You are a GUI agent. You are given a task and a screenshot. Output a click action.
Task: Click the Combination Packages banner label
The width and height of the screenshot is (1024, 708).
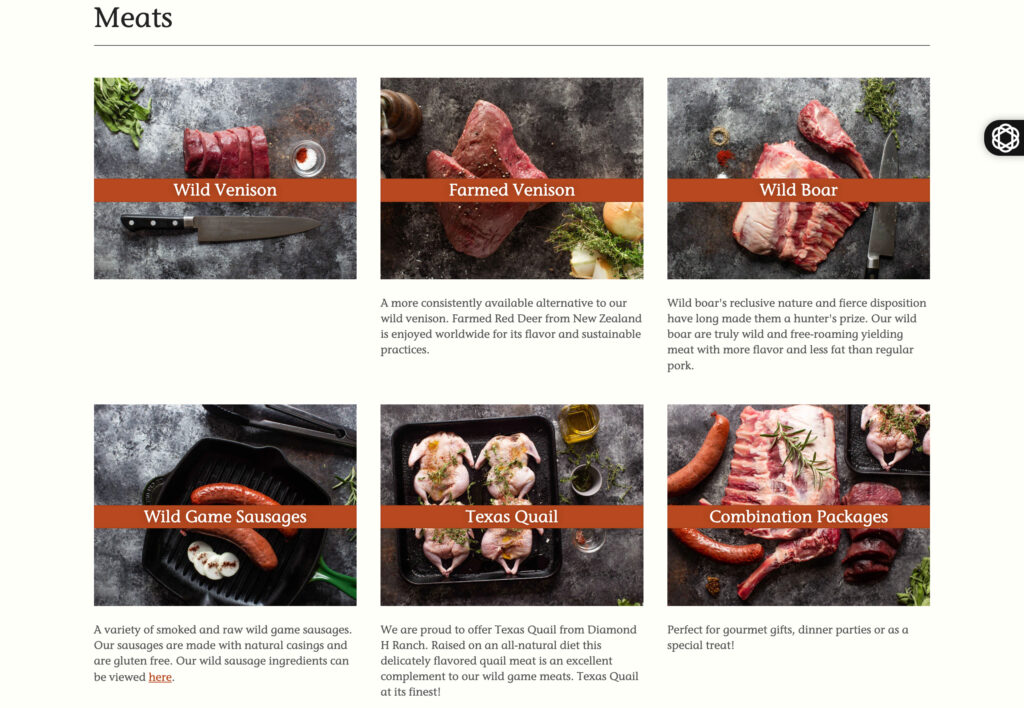pyautogui.click(x=799, y=517)
